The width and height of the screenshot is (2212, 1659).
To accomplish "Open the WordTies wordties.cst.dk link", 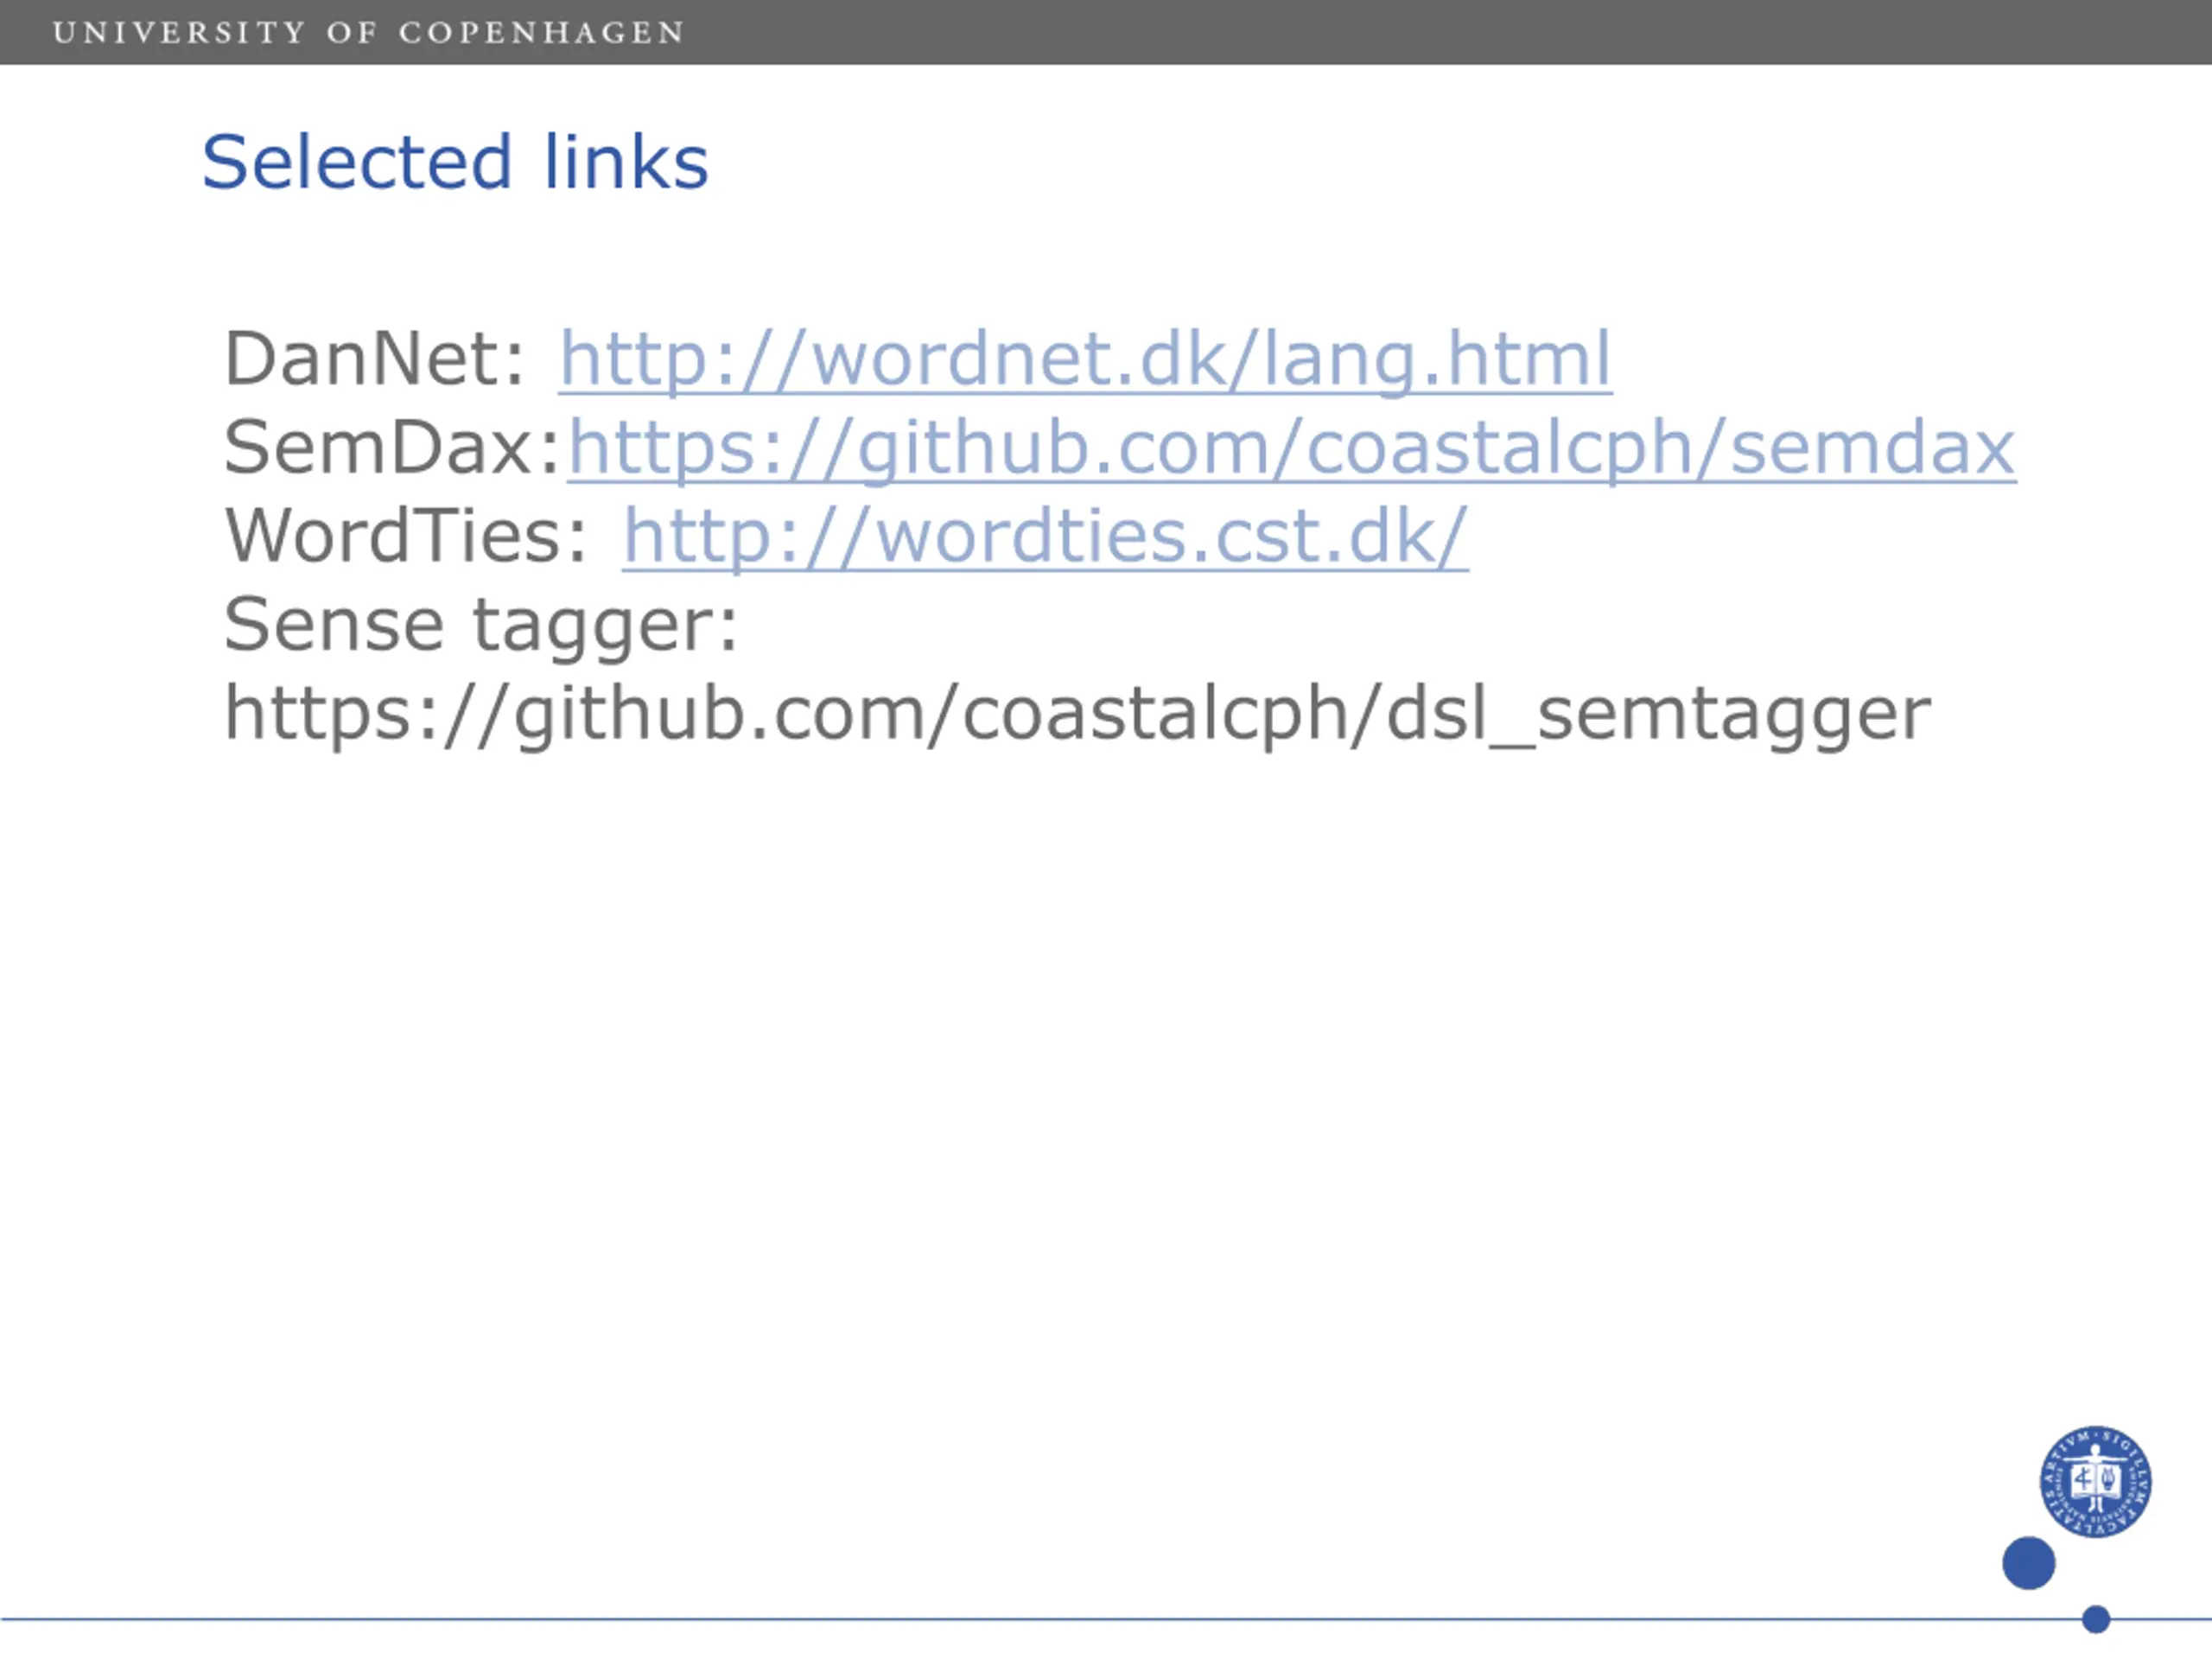I will (x=1045, y=537).
